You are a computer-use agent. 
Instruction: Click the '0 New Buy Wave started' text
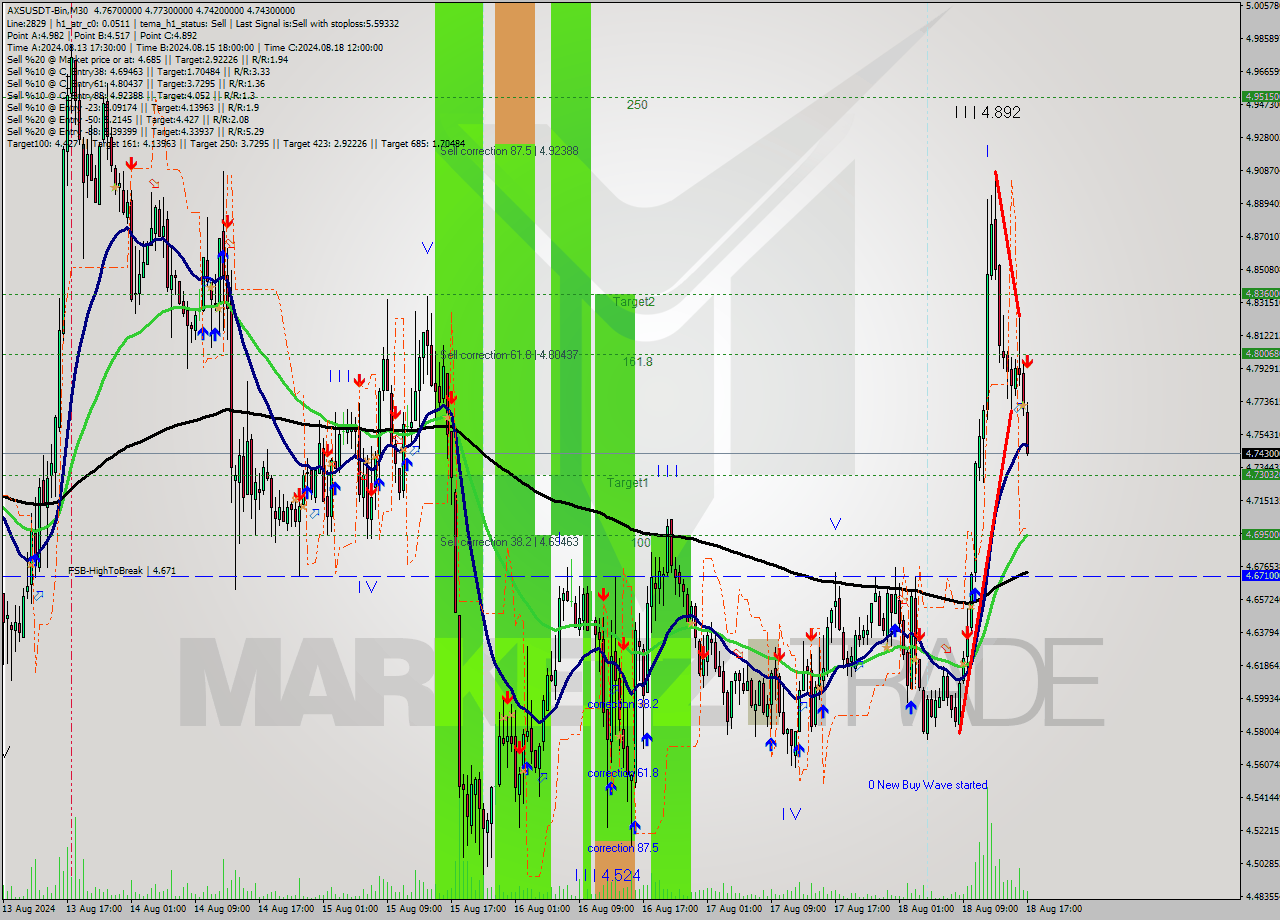[x=928, y=785]
